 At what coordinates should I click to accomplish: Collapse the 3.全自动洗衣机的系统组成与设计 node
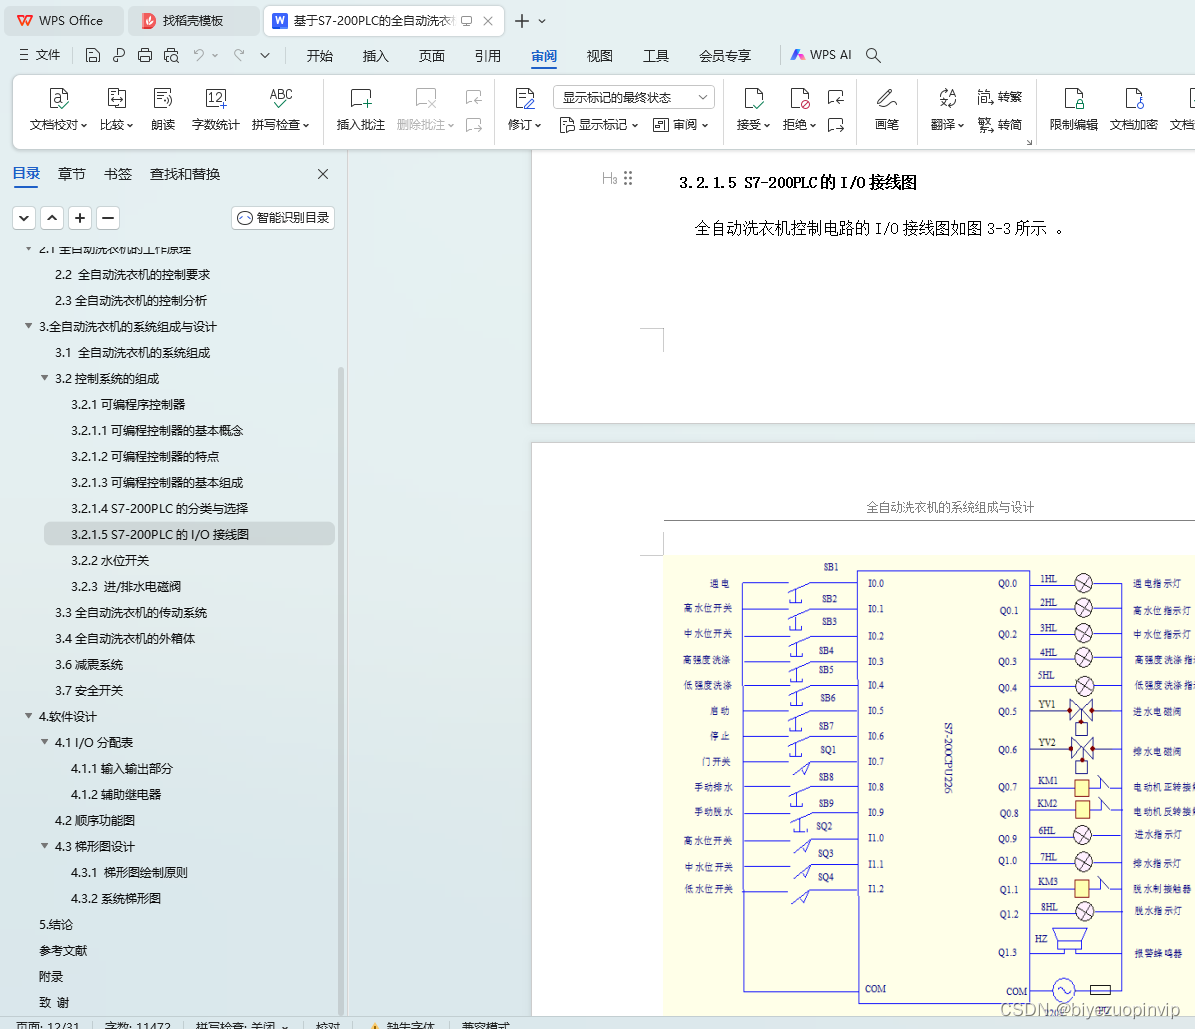point(28,326)
